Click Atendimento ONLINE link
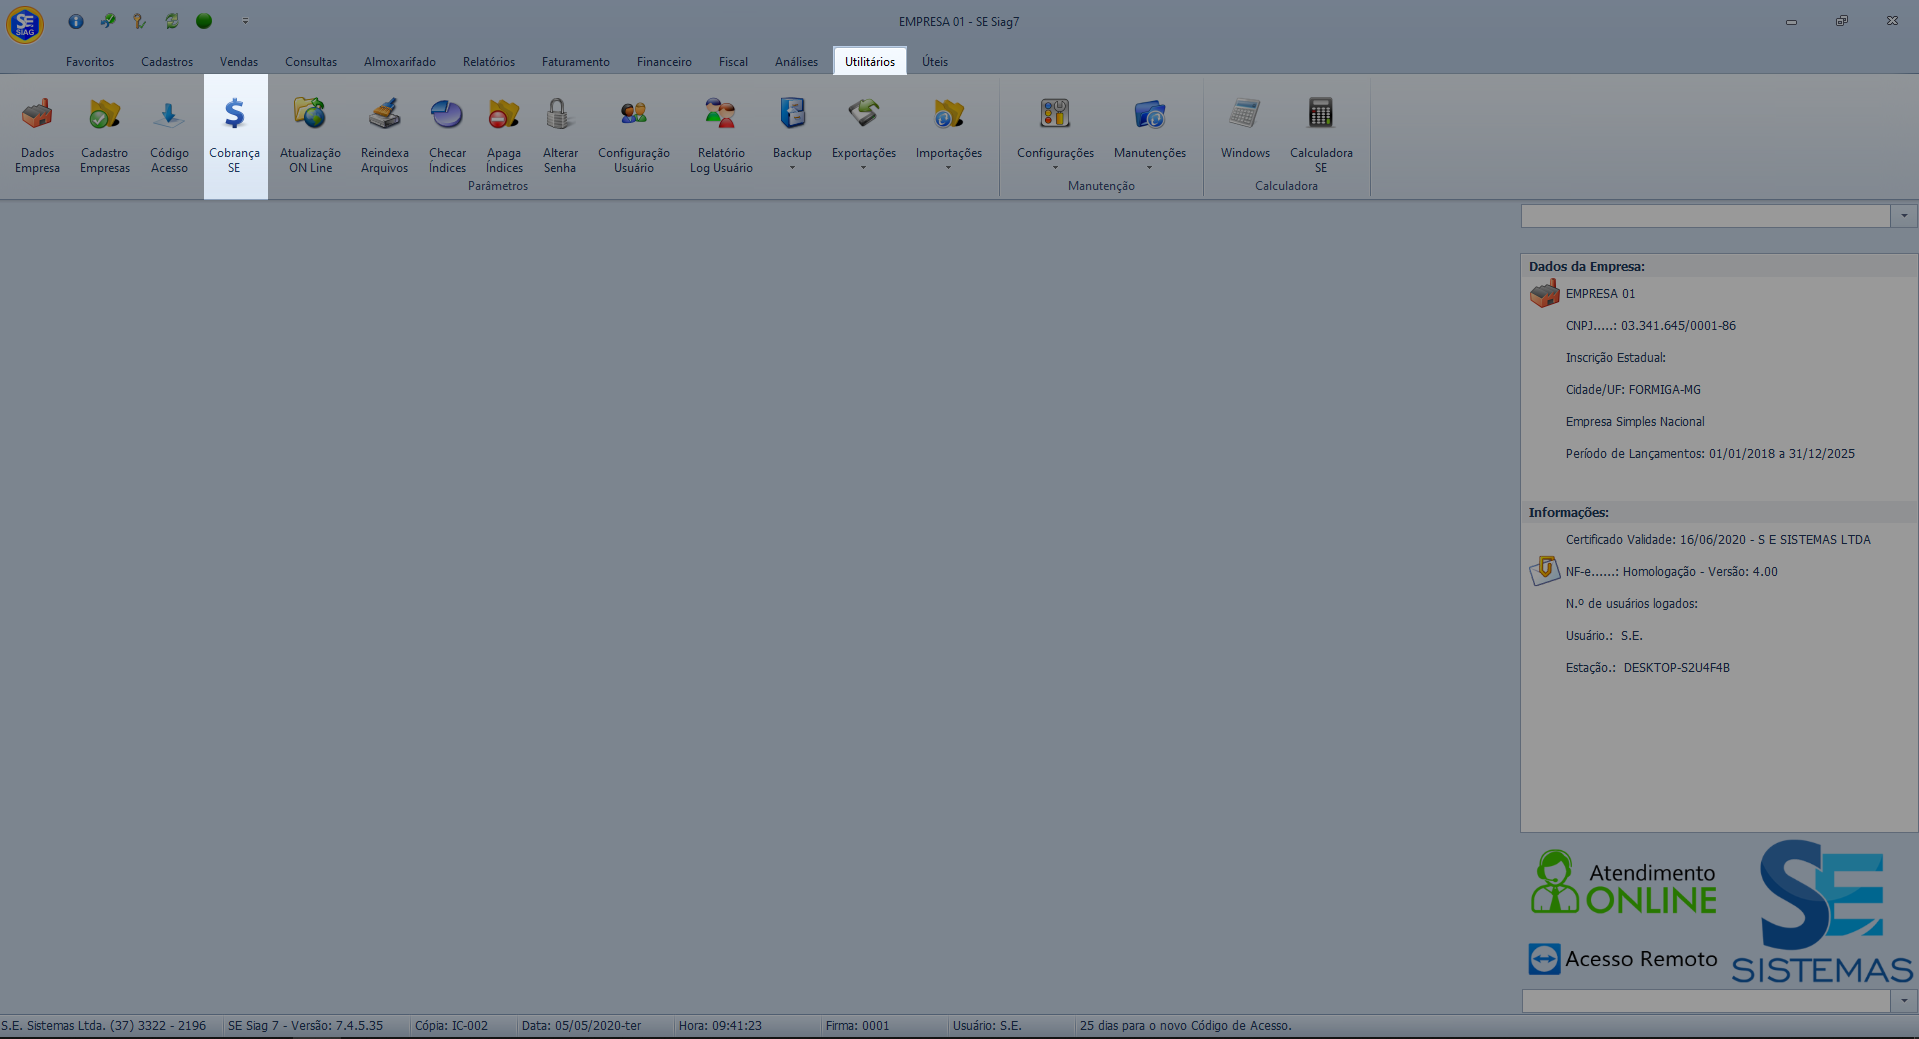Screen dimensions: 1919x1039 pos(1624,885)
